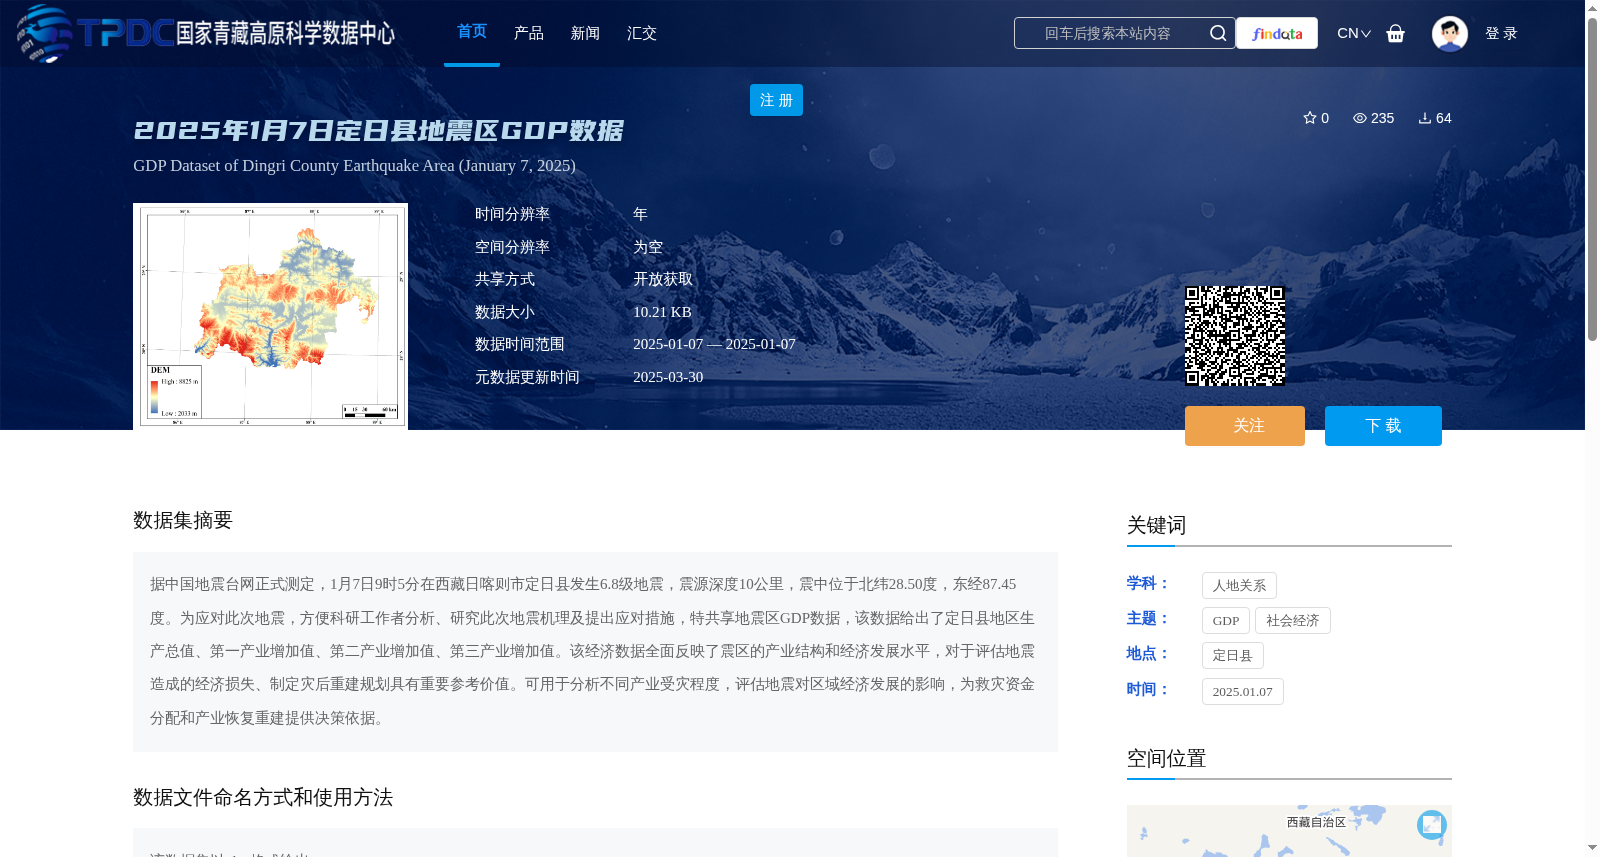Click the star favorite count icon
This screenshot has width=1600, height=857.
pos(1309,118)
